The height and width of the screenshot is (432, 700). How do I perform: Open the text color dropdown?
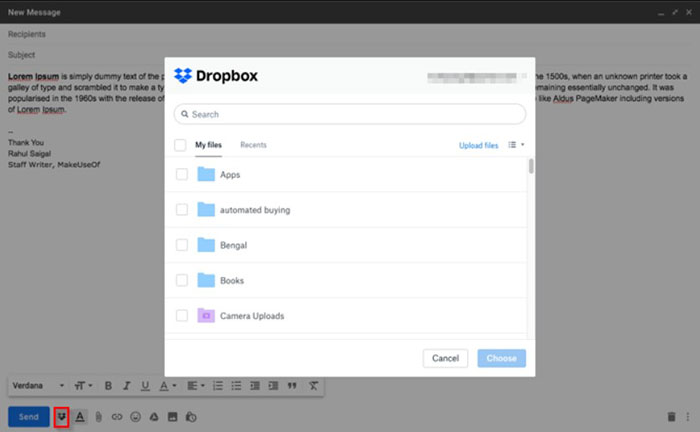click(x=168, y=385)
